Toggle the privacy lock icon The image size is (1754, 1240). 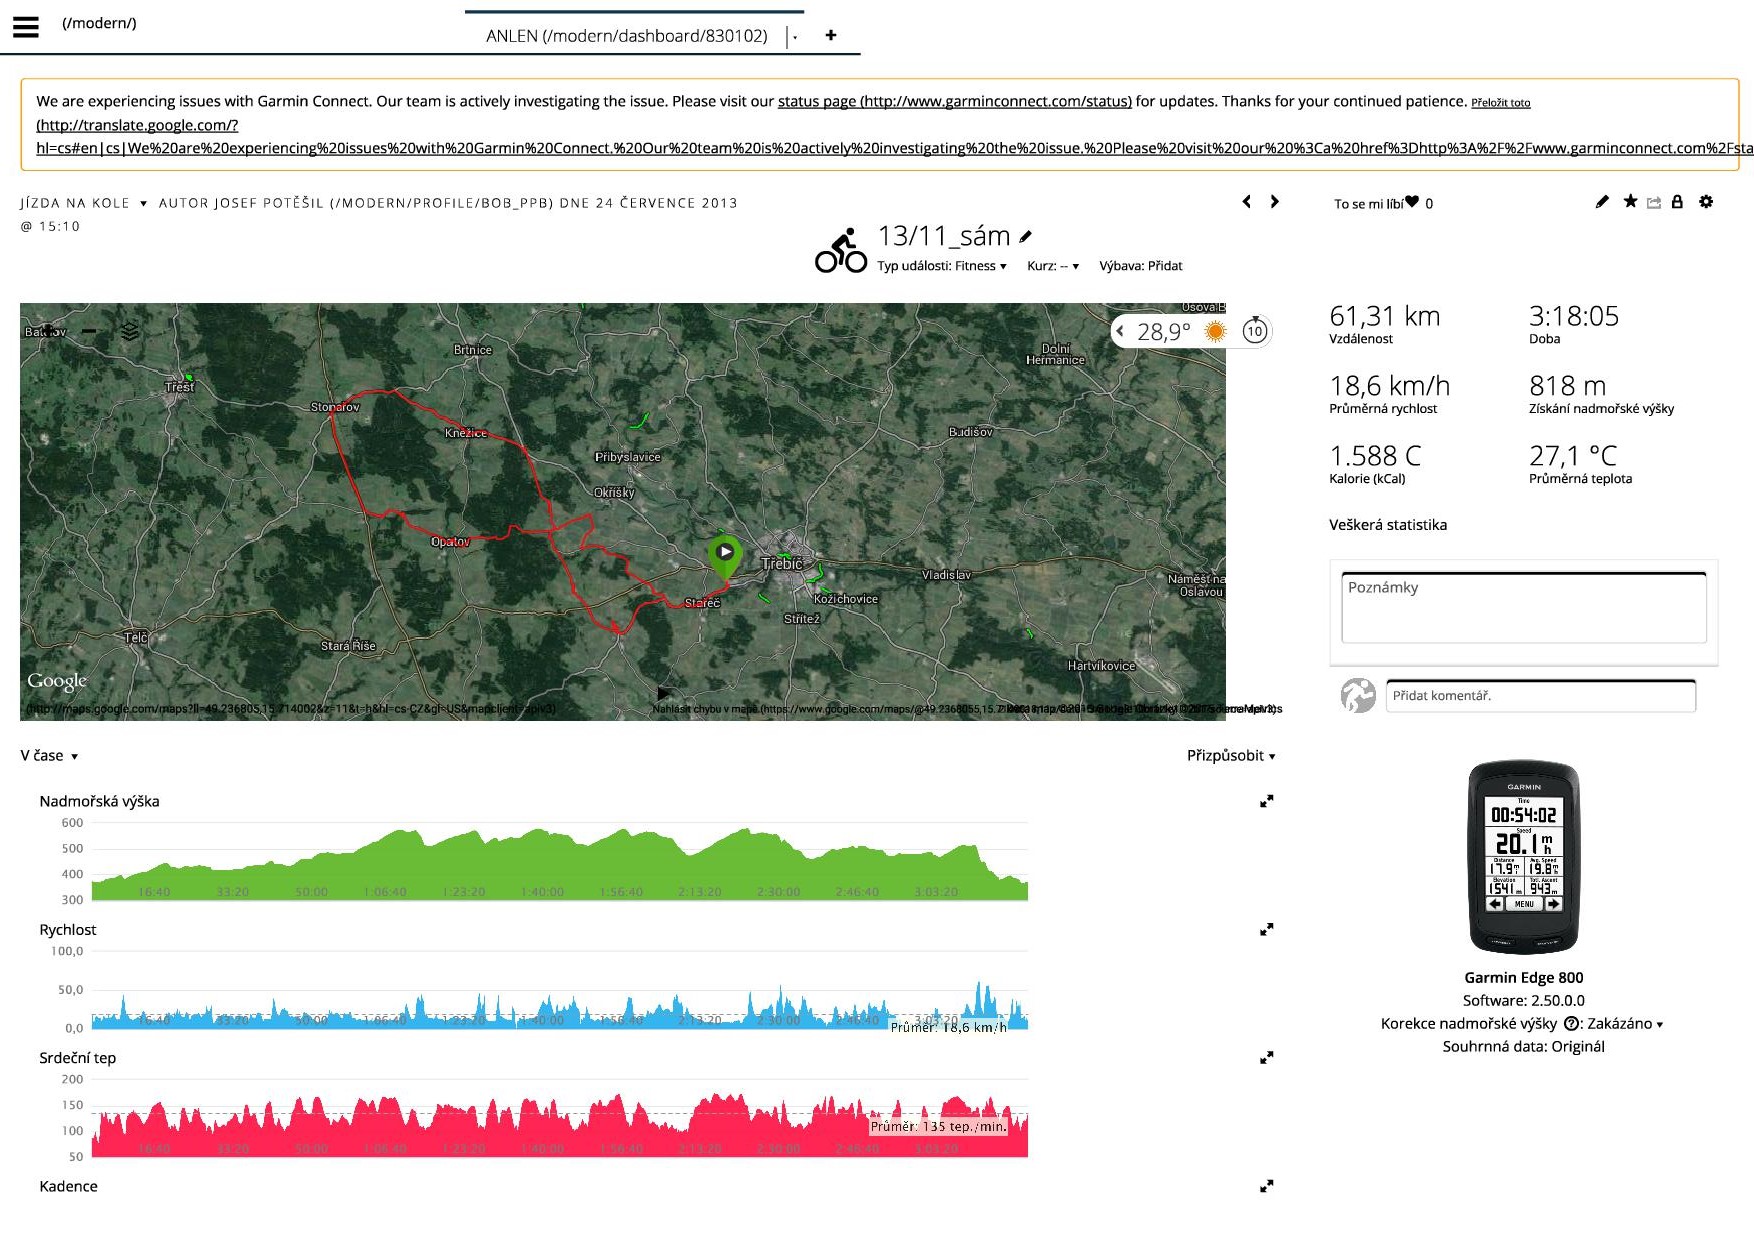pyautogui.click(x=1677, y=202)
